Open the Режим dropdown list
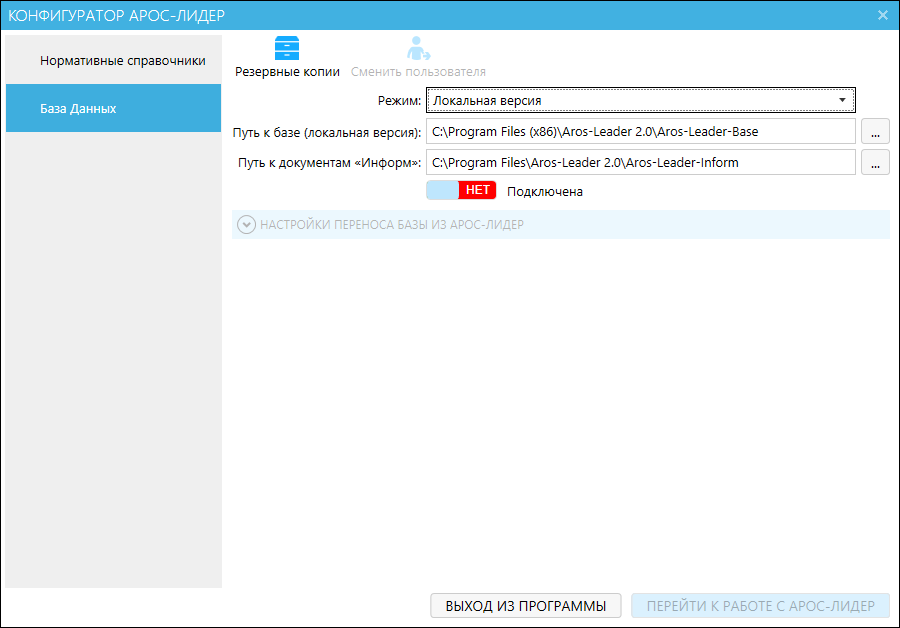This screenshot has height=628, width=900. (x=641, y=100)
